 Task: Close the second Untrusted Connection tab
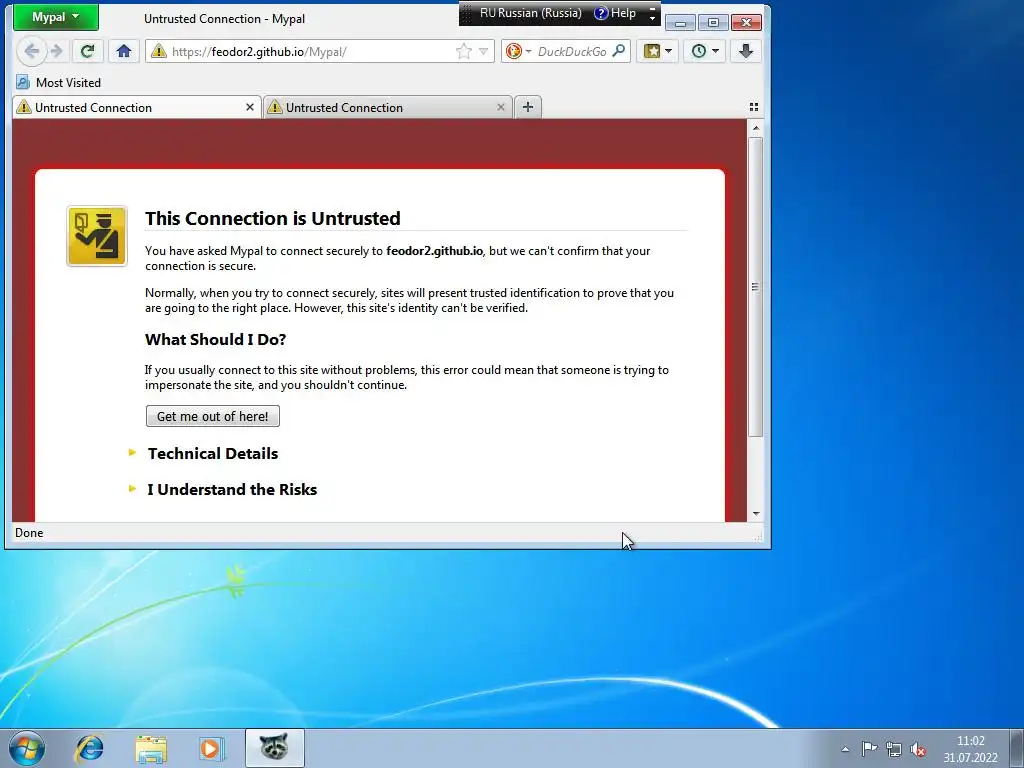[x=500, y=107]
